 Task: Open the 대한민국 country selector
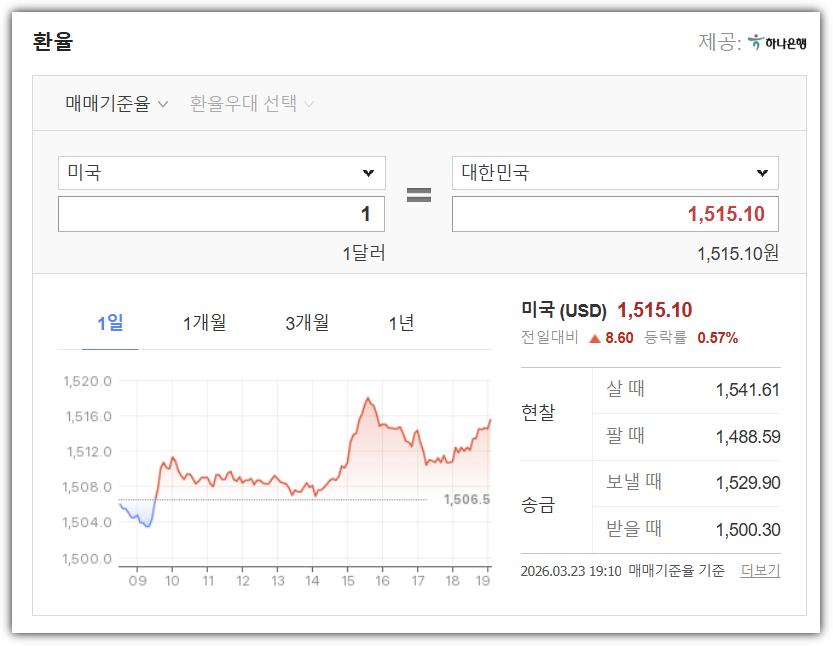614,172
